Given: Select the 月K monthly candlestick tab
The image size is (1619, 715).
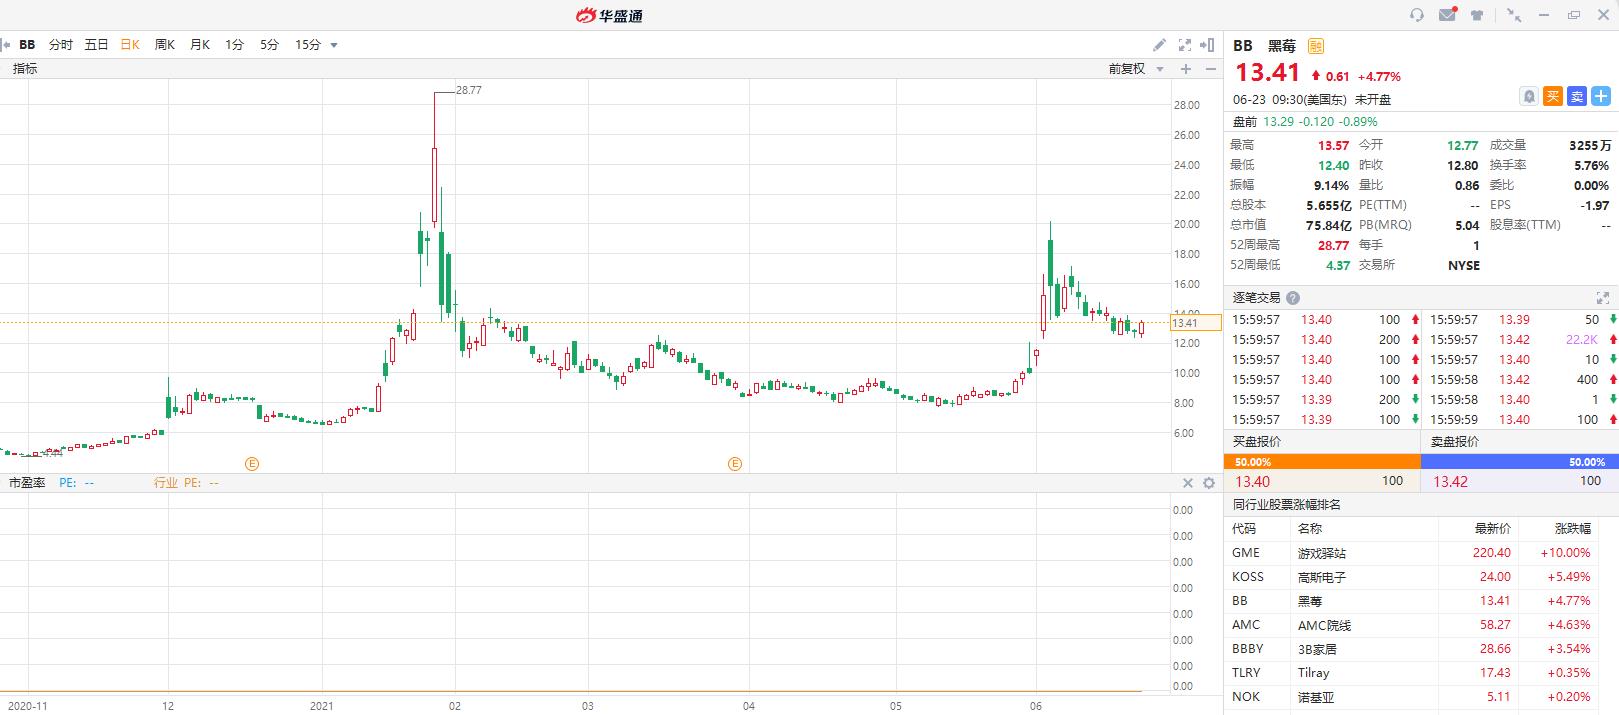Looking at the screenshot, I should click(x=200, y=45).
